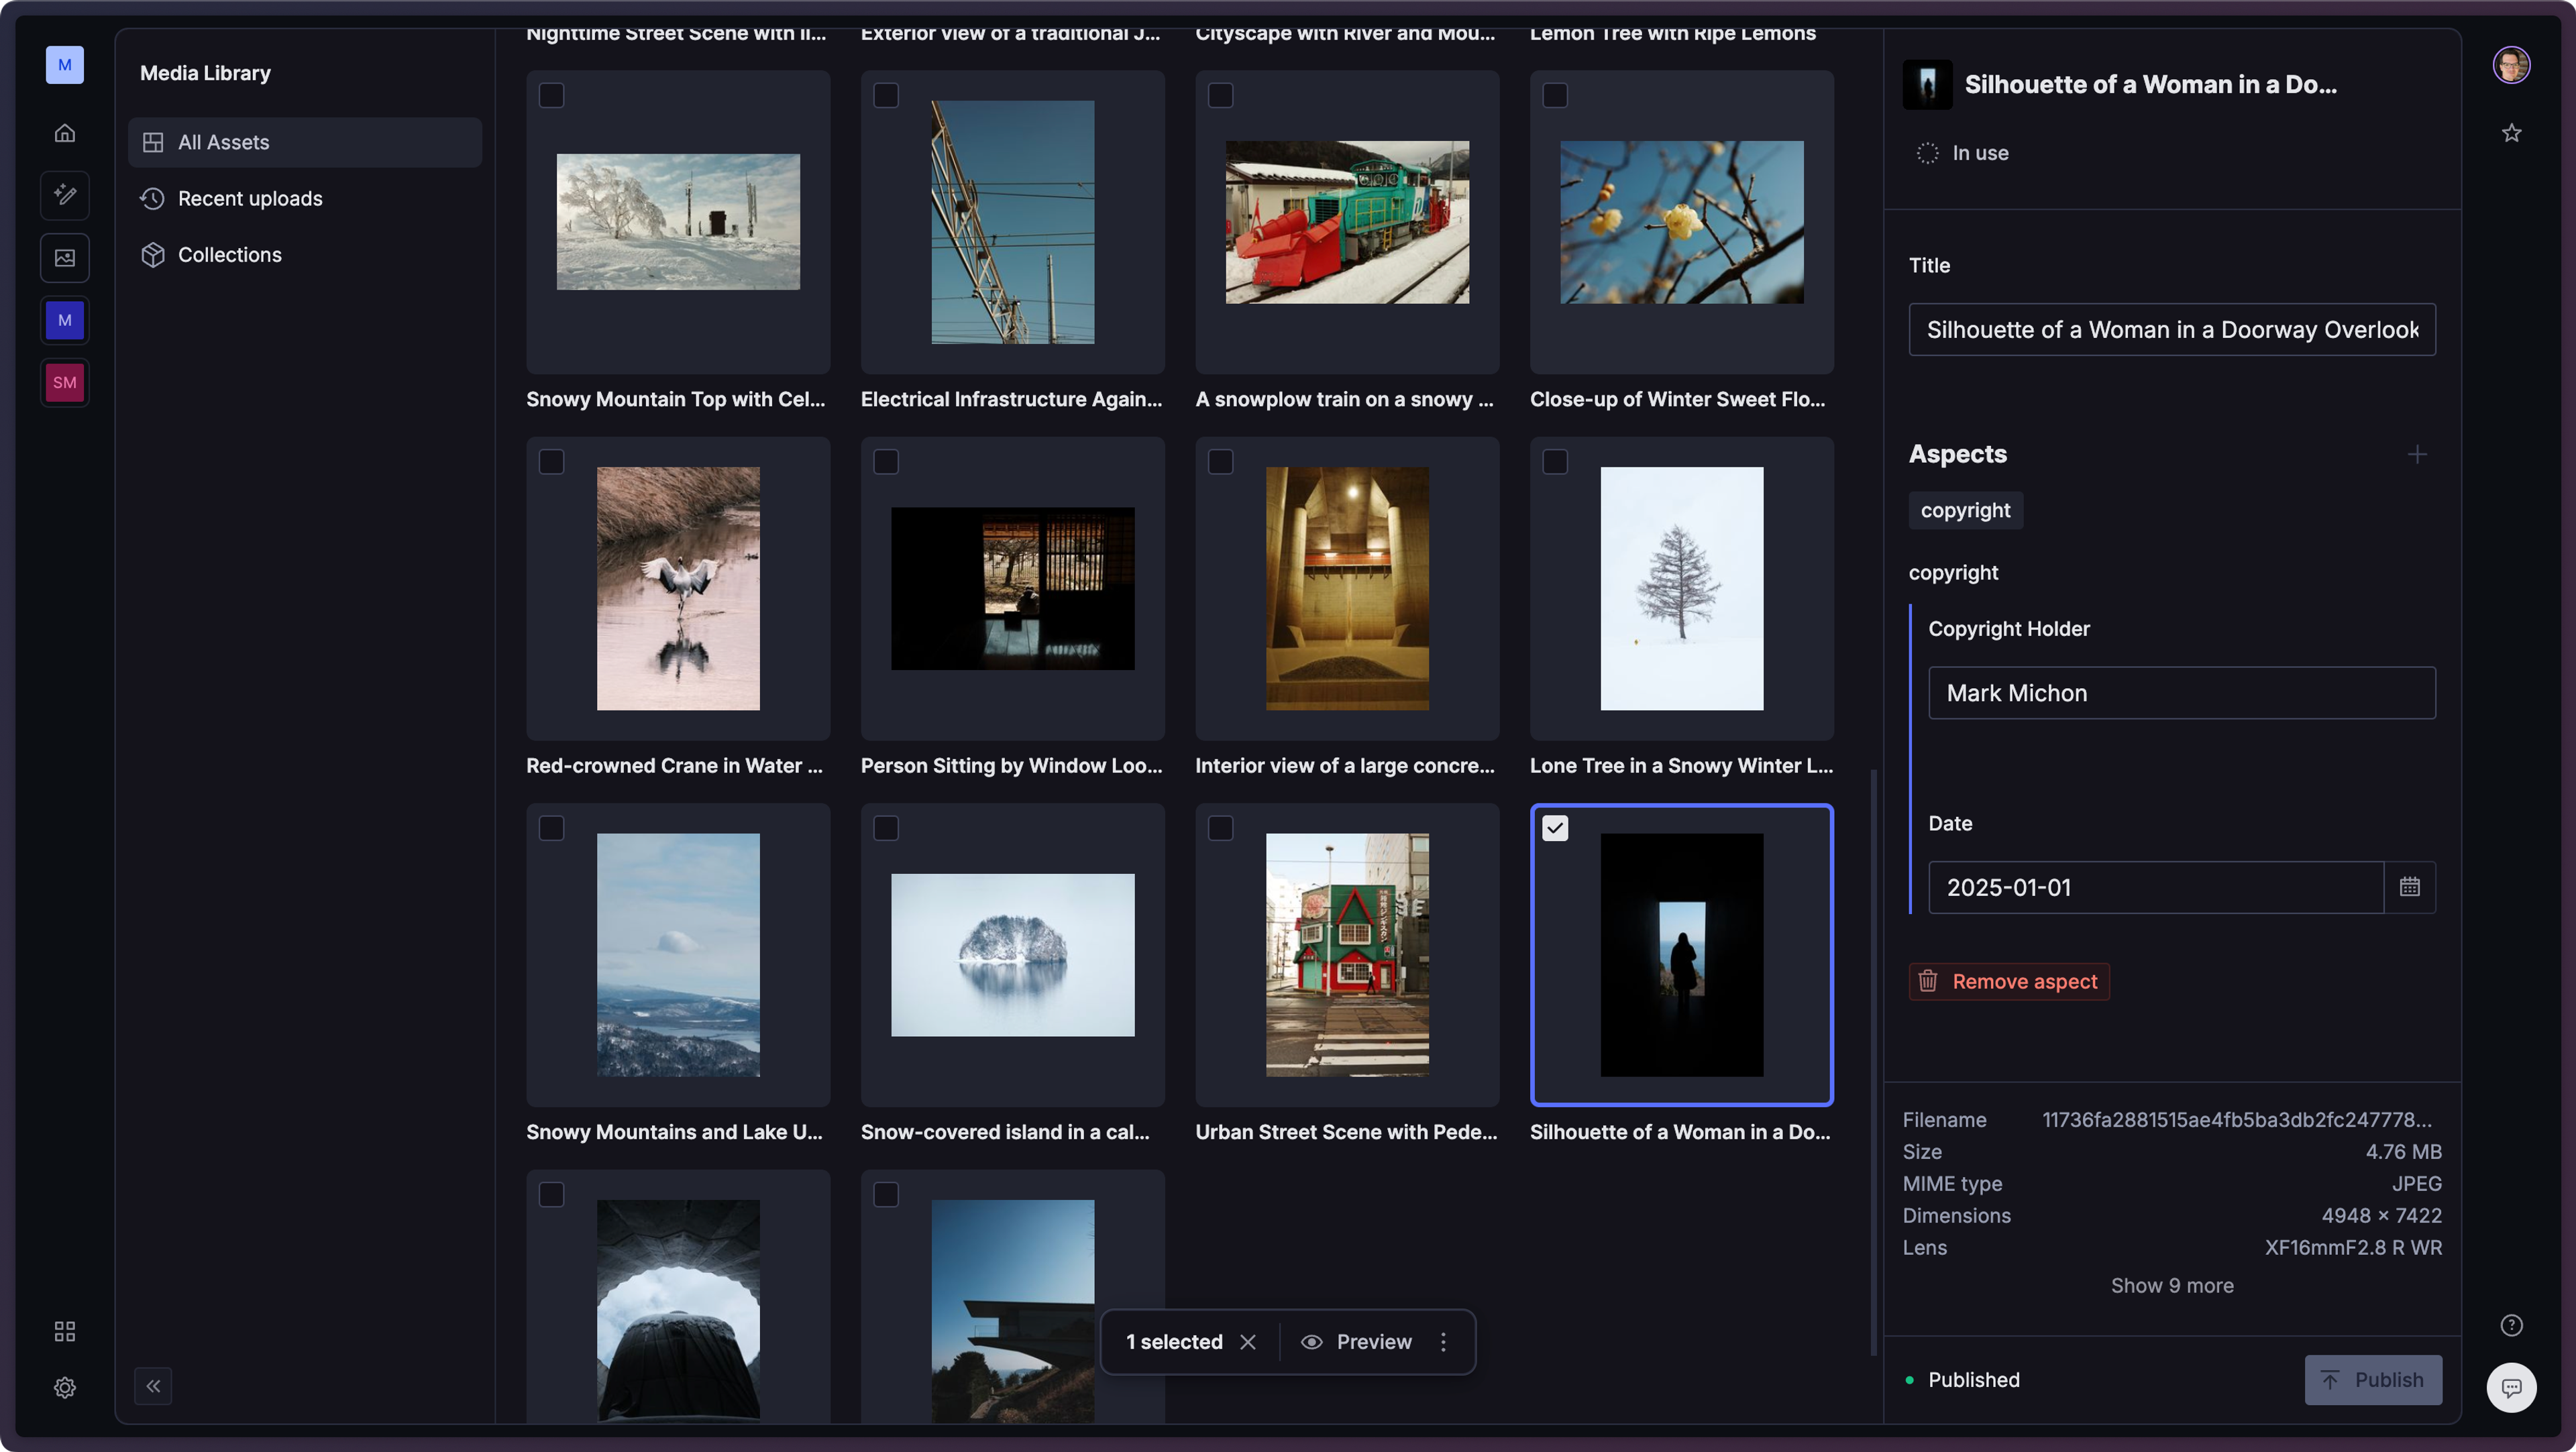This screenshot has height=1452, width=2576.
Task: Click the Copyright Holder input field
Action: pos(2181,693)
